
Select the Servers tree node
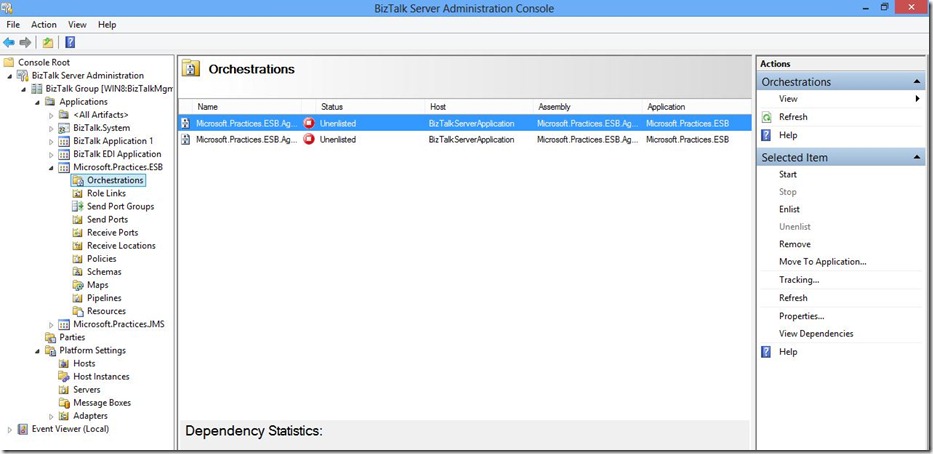86,390
